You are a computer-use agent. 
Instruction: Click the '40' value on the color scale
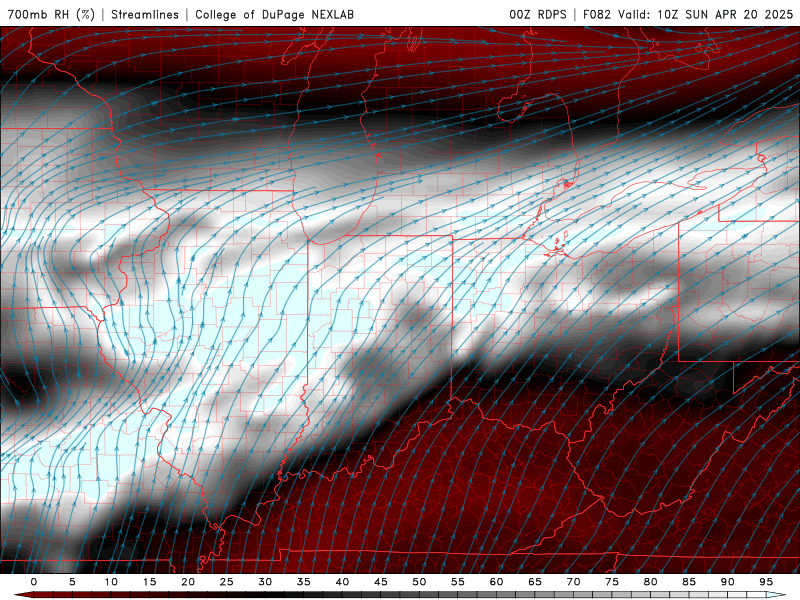(x=342, y=582)
